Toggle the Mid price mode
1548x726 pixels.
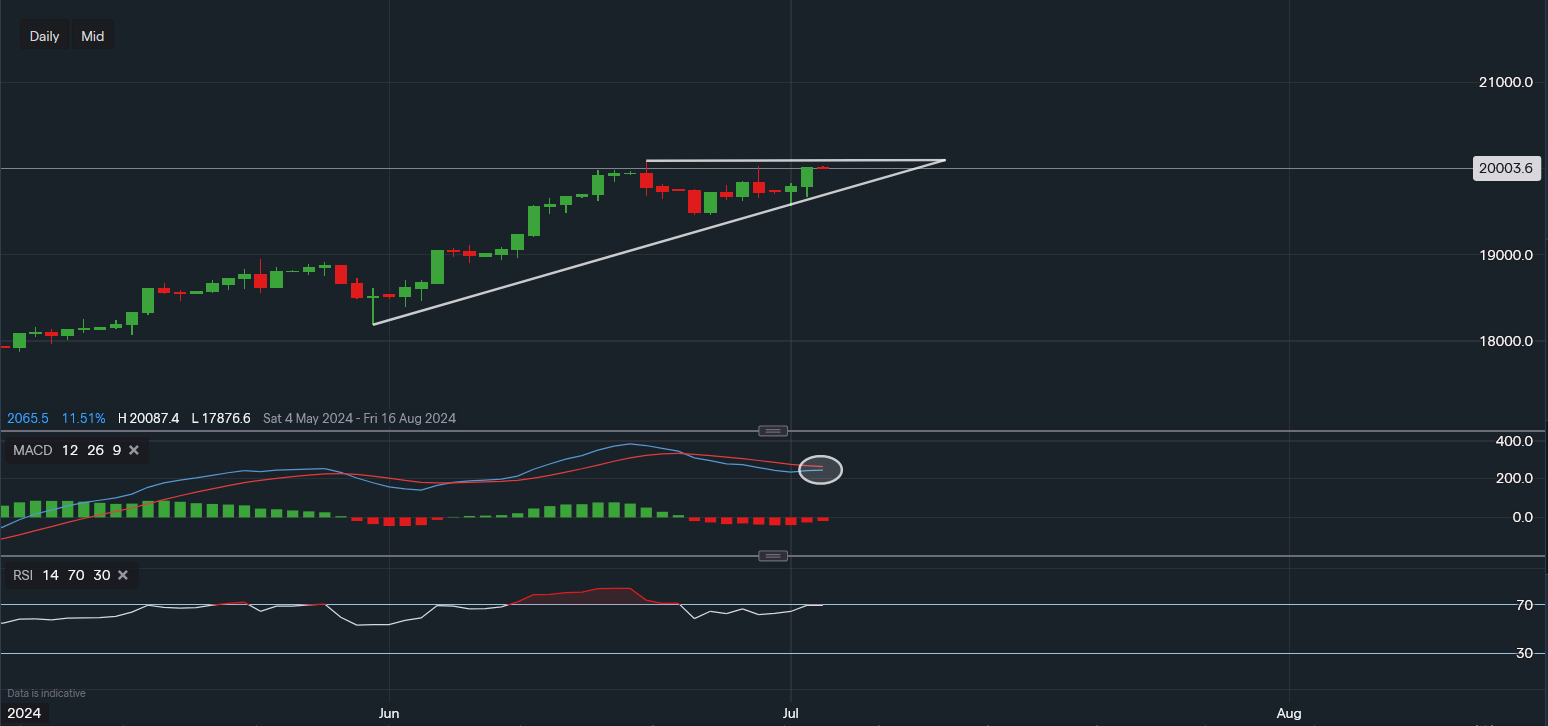92,35
